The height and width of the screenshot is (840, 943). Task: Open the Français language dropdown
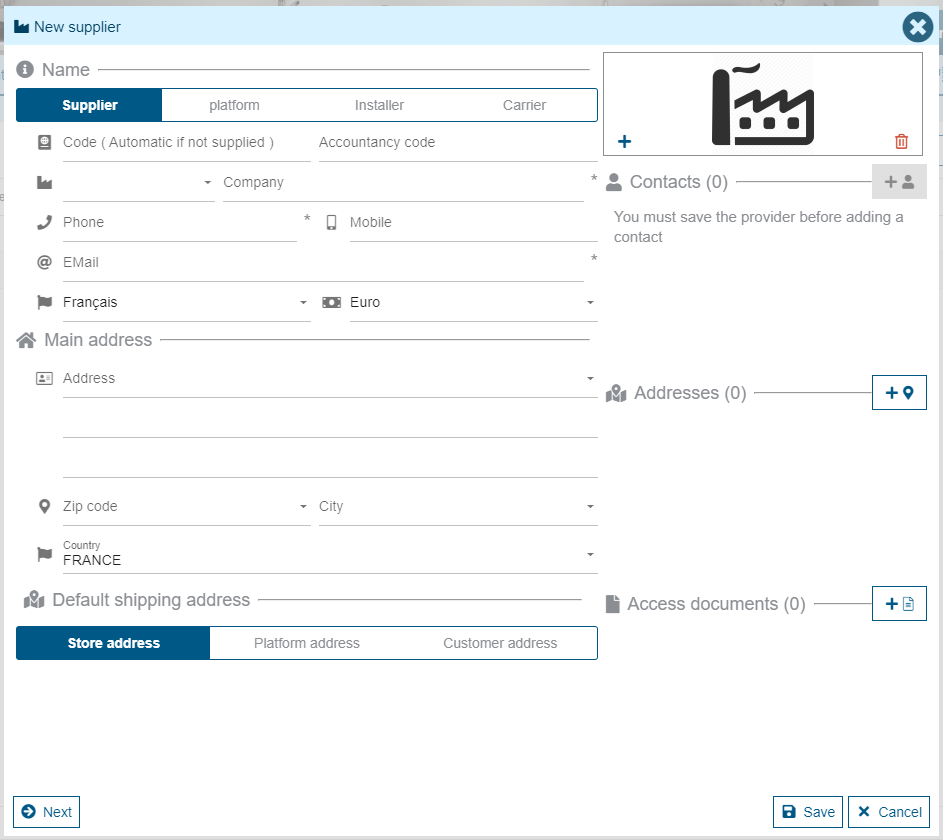pyautogui.click(x=185, y=303)
